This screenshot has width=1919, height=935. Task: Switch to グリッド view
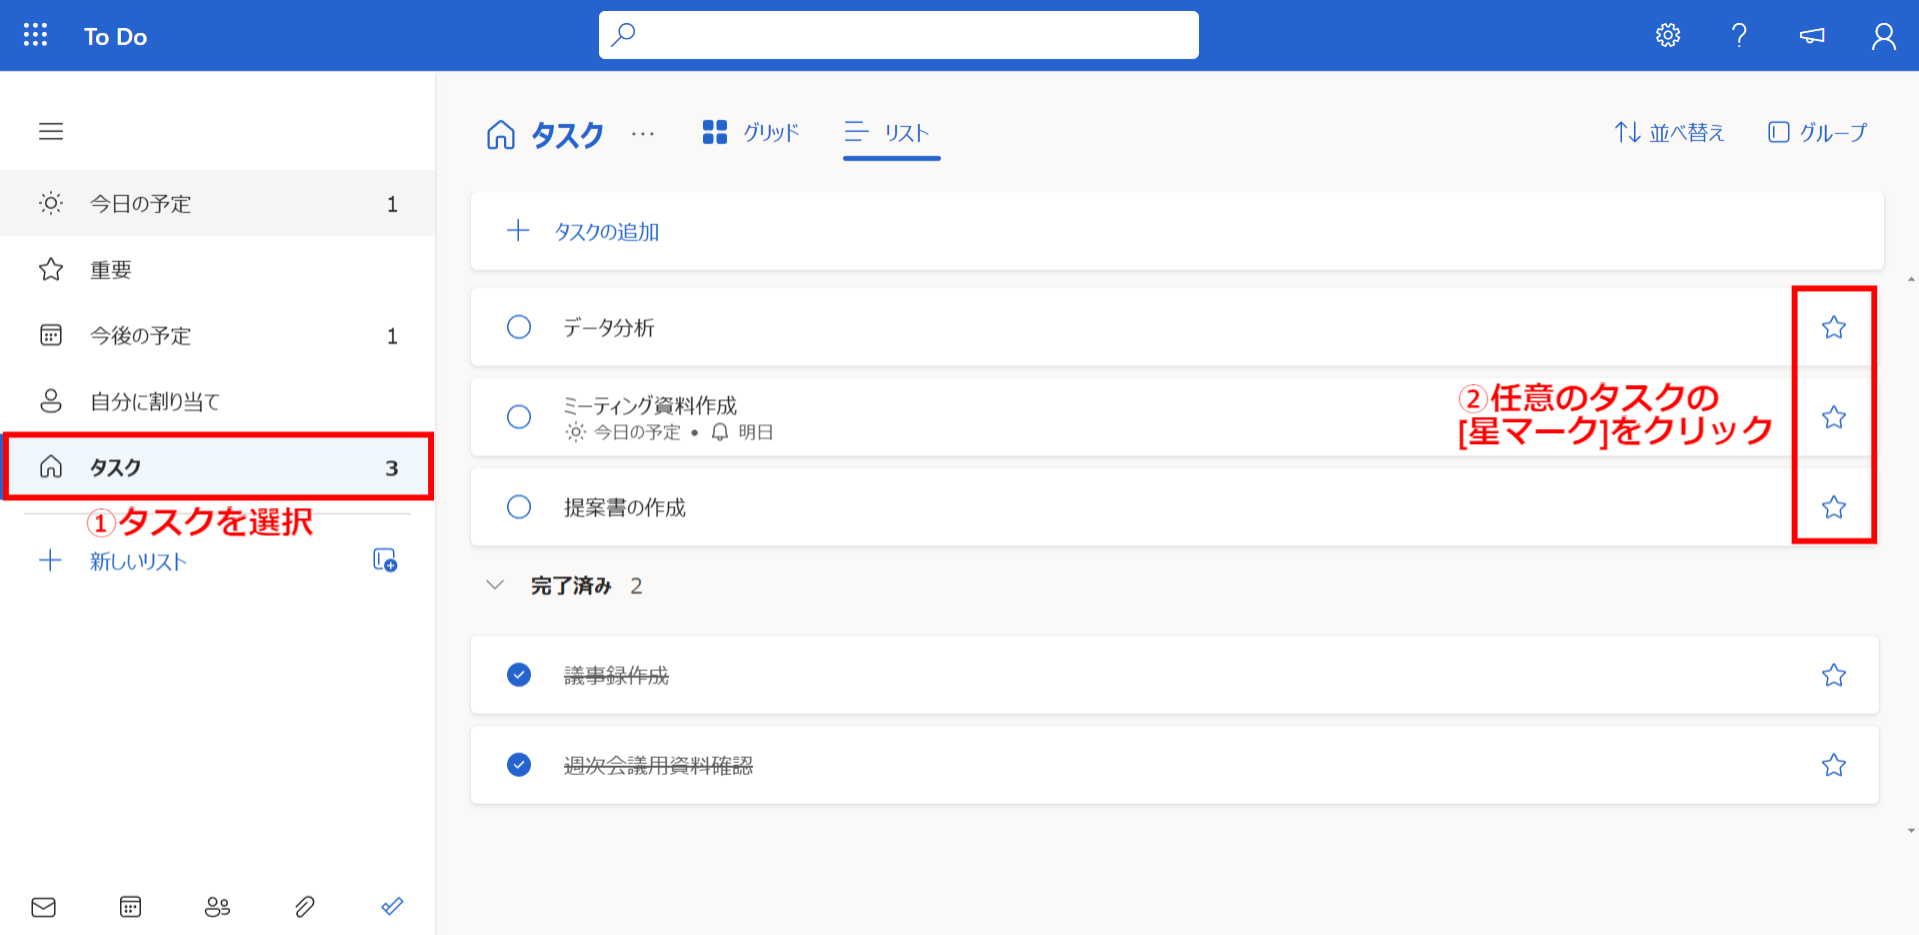pyautogui.click(x=750, y=132)
